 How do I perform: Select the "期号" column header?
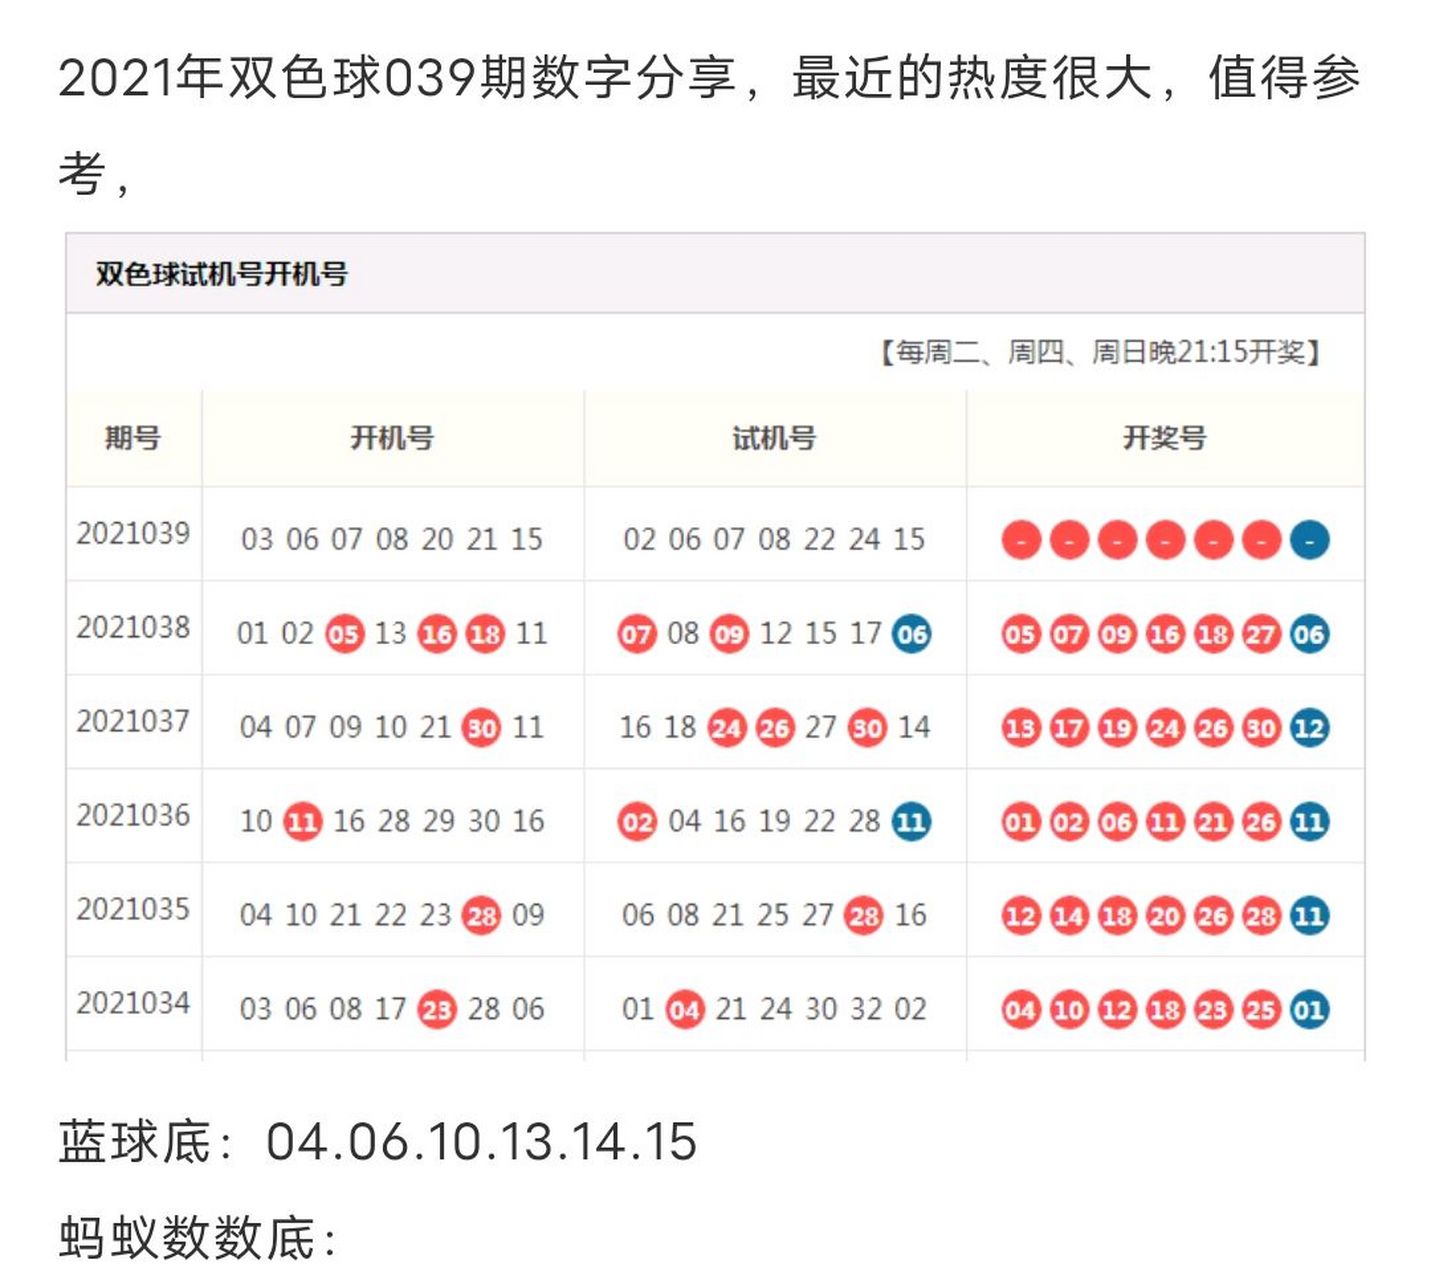point(133,437)
